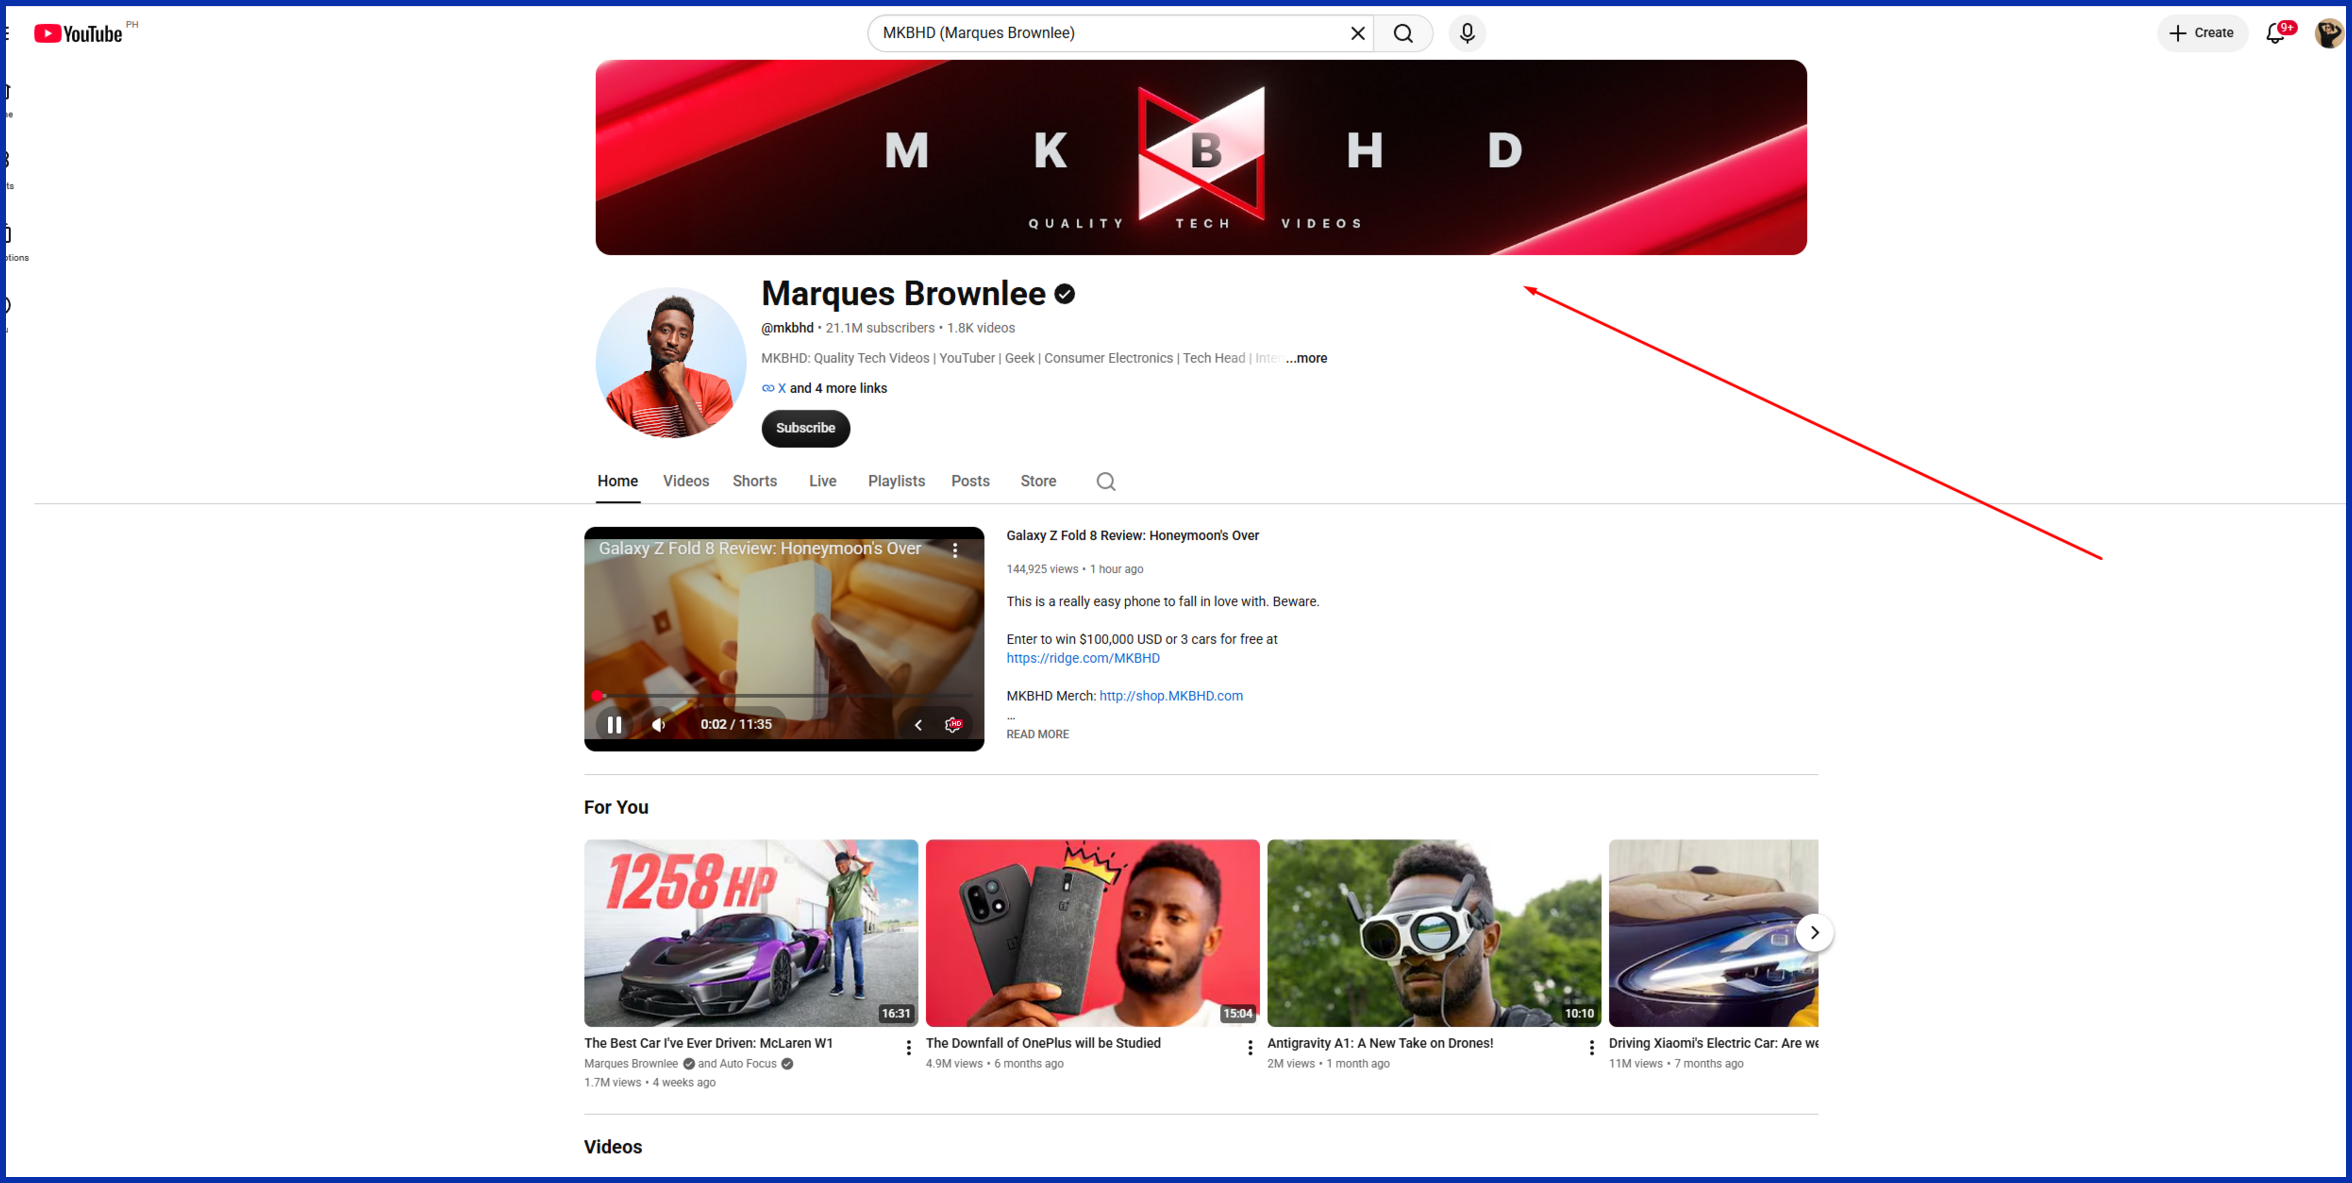Image resolution: width=2352 pixels, height=1183 pixels.
Task: Click the verified badge beside Marques Brownlee
Action: 1065,294
